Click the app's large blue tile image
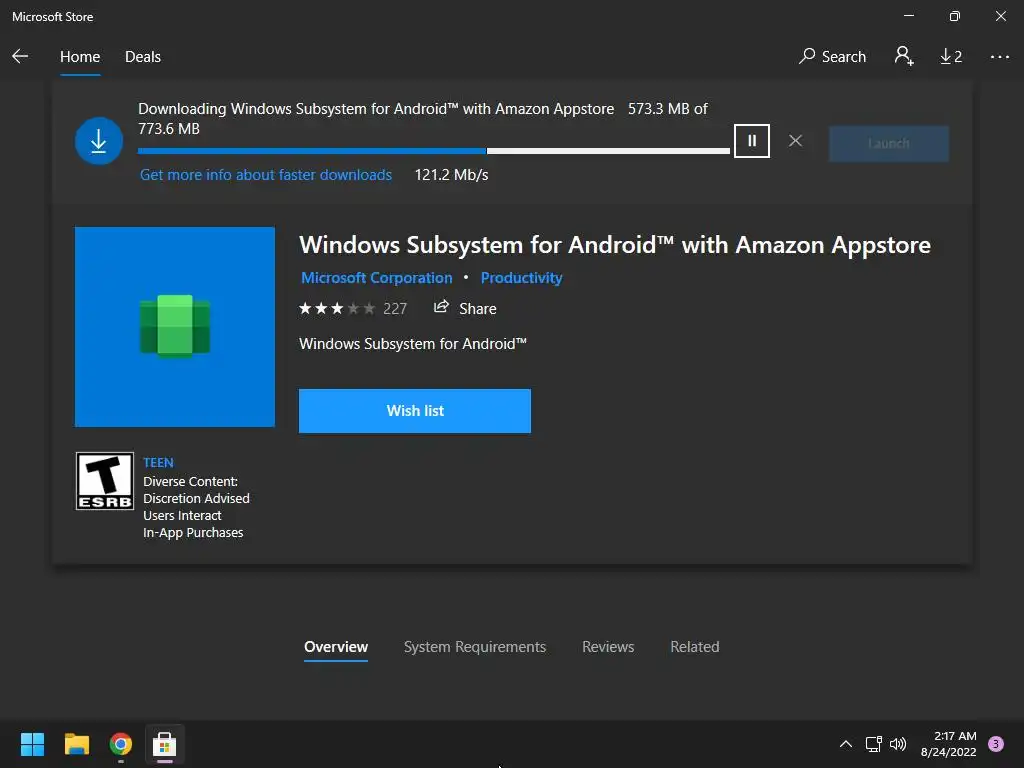This screenshot has width=1024, height=768. pyautogui.click(x=174, y=327)
